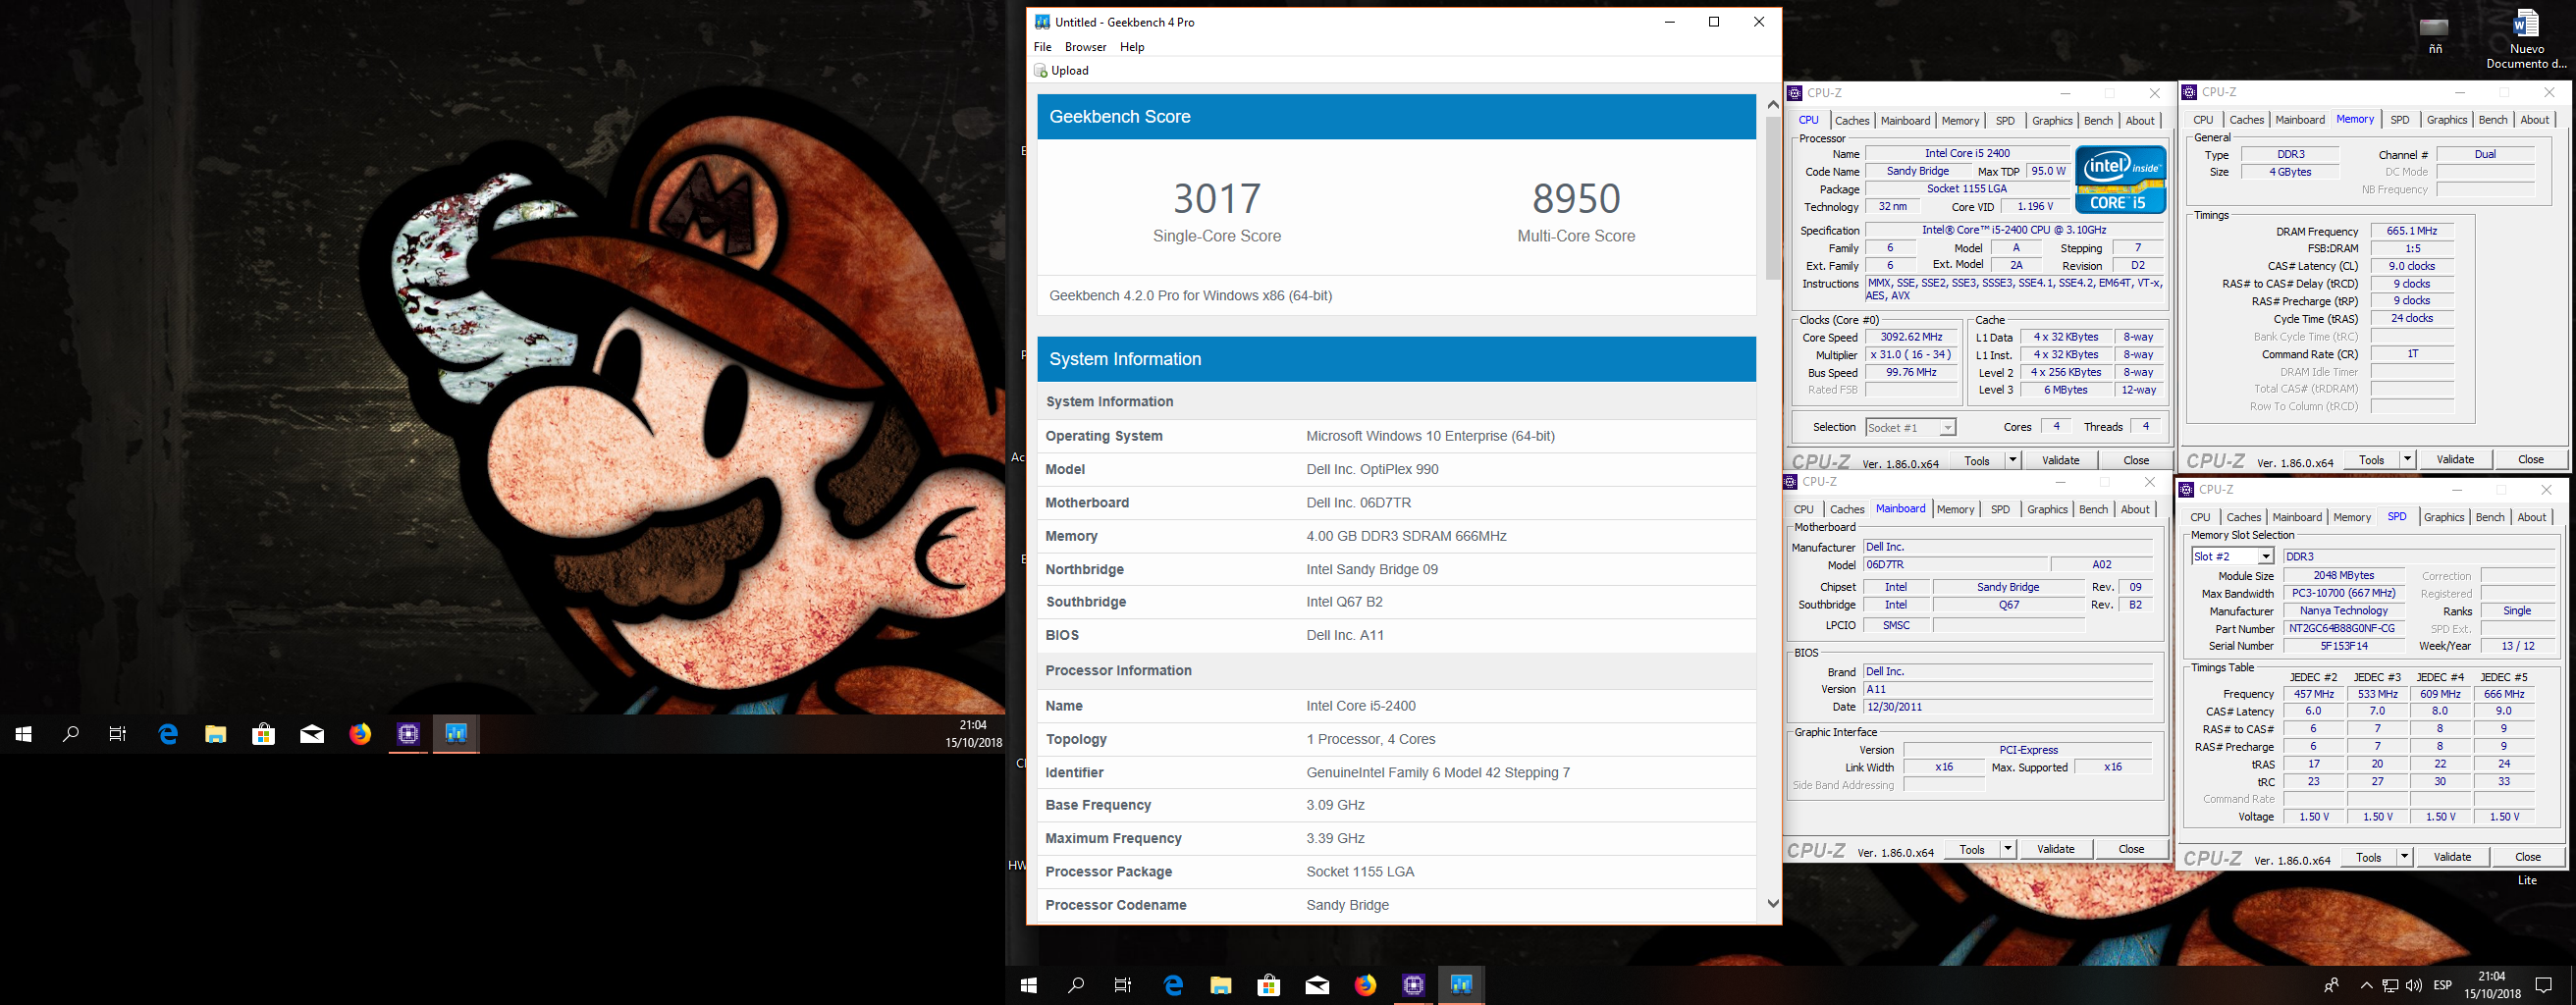Click the Part Number field 'NT2GC64B88G0NF-CG'

click(2343, 629)
